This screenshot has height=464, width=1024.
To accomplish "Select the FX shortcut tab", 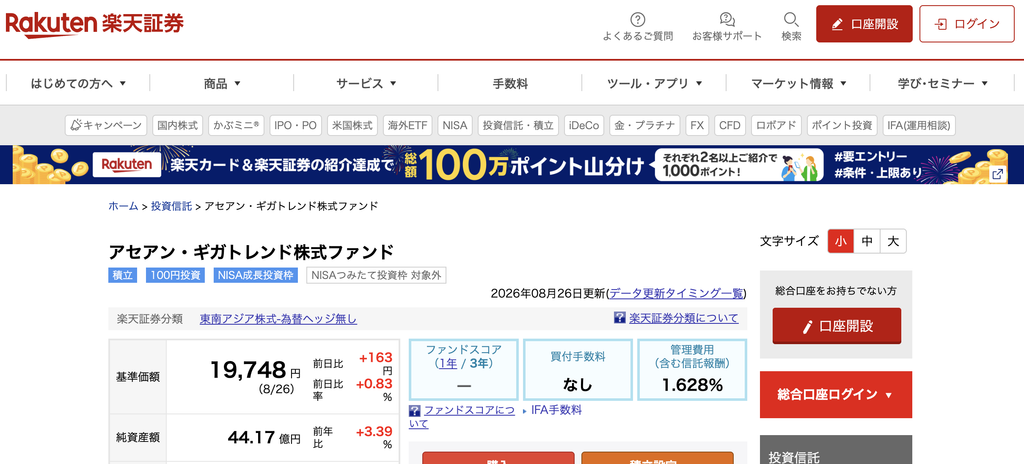I will pos(697,125).
